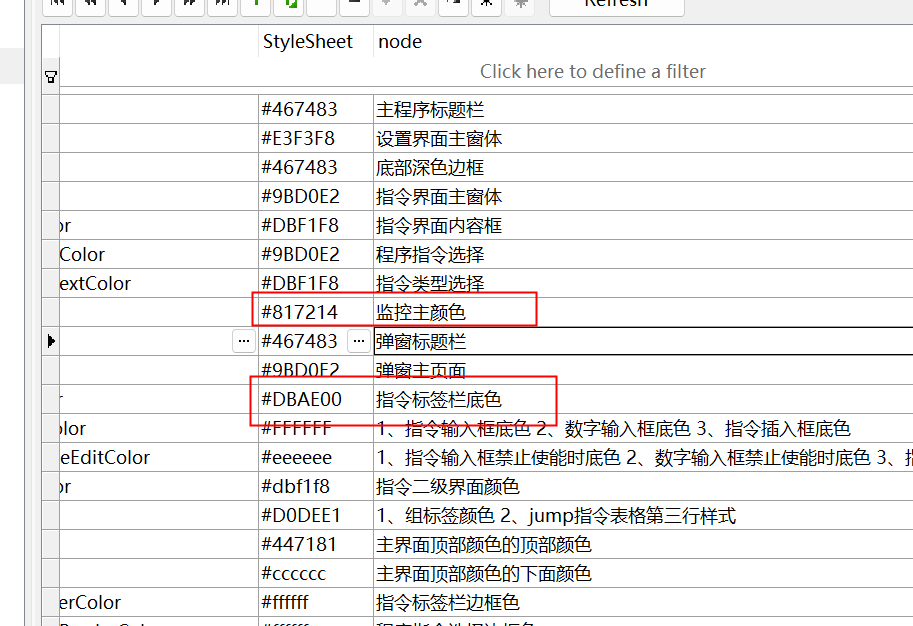The image size is (913, 626).
Task: Select the #DBAE00 StyleSheet cell
Action: click(x=302, y=399)
